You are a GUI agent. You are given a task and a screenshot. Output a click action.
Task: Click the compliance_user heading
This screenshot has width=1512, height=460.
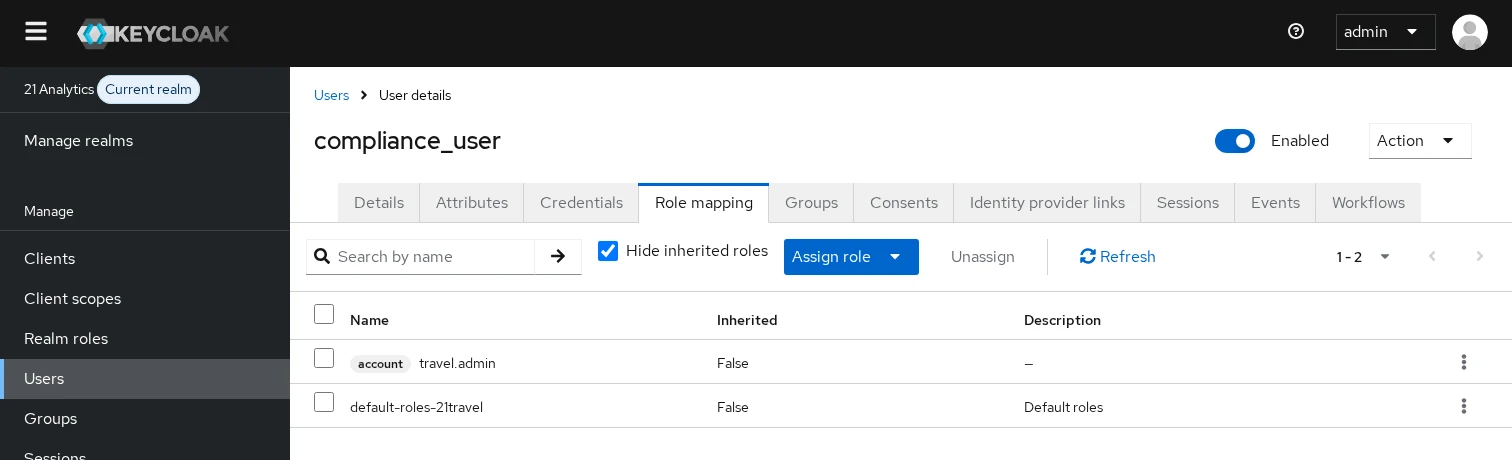coord(407,141)
